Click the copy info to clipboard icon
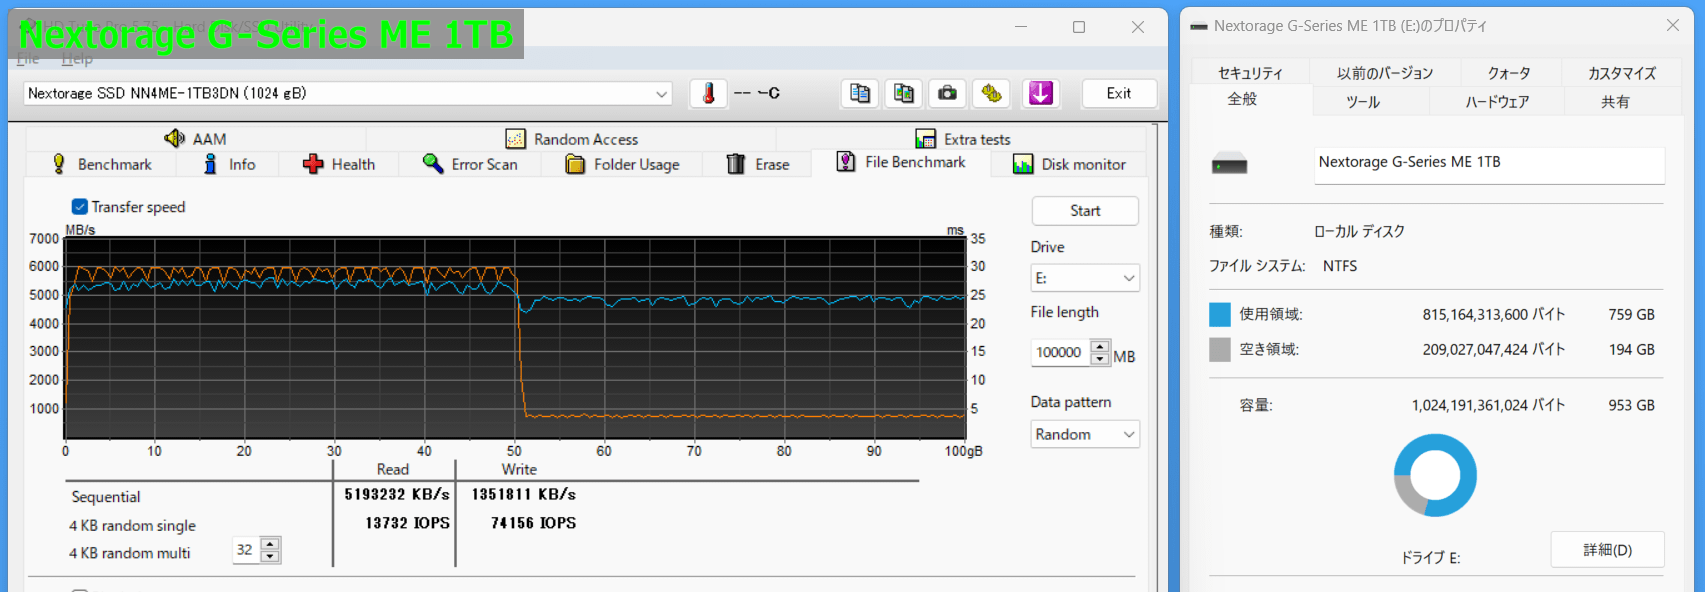Image resolution: width=1705 pixels, height=592 pixels. 859,93
